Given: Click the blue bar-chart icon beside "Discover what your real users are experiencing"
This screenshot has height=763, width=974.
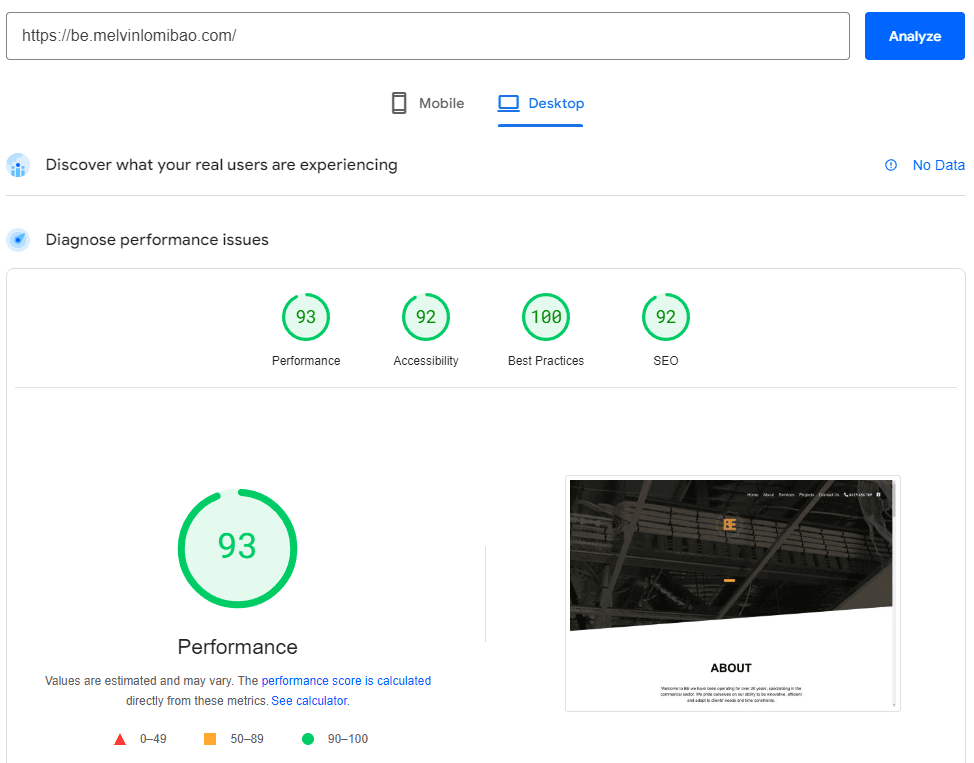Looking at the screenshot, I should coord(18,164).
